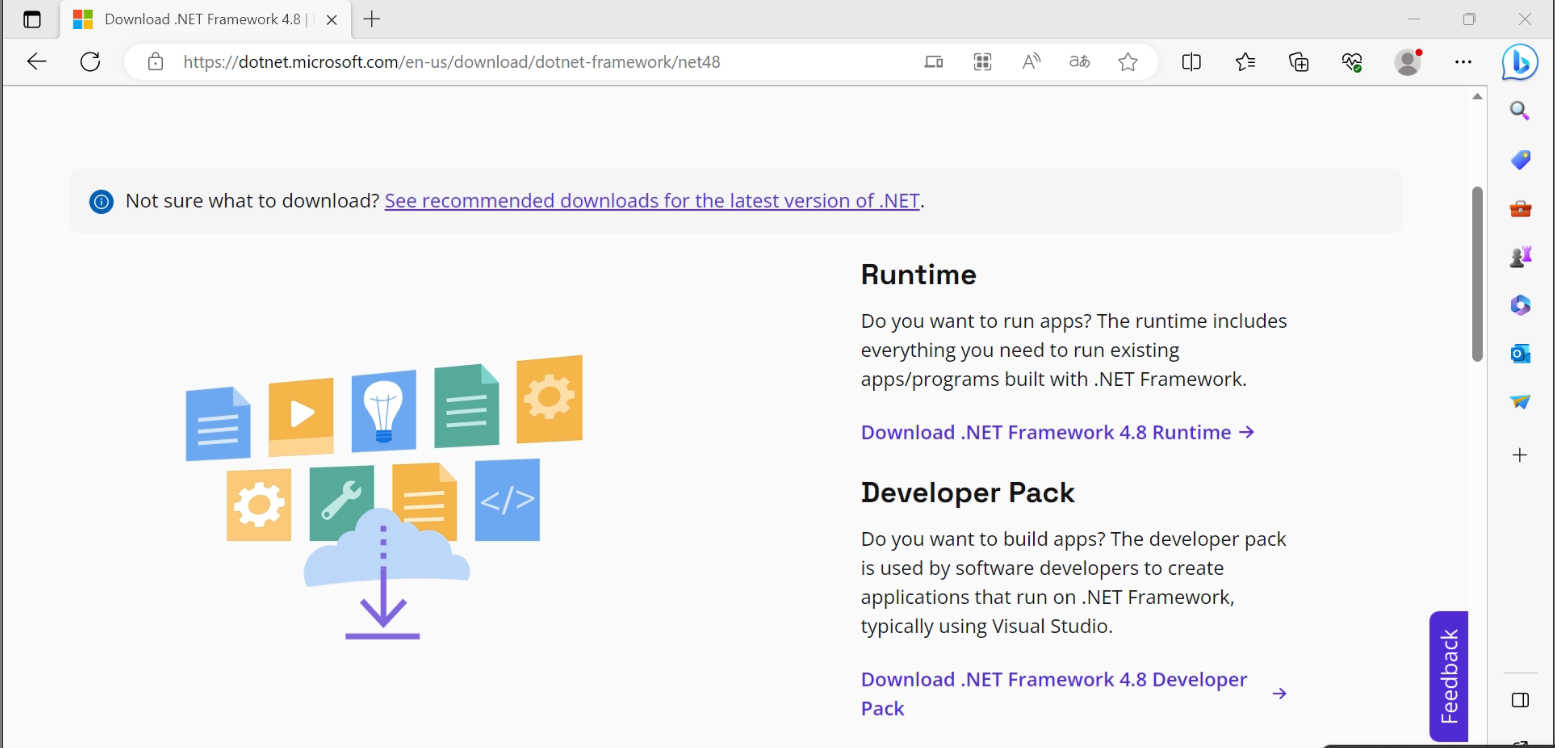The width and height of the screenshot is (1555, 748).
Task: Open the Read aloud icon in address bar
Action: pos(1031,62)
